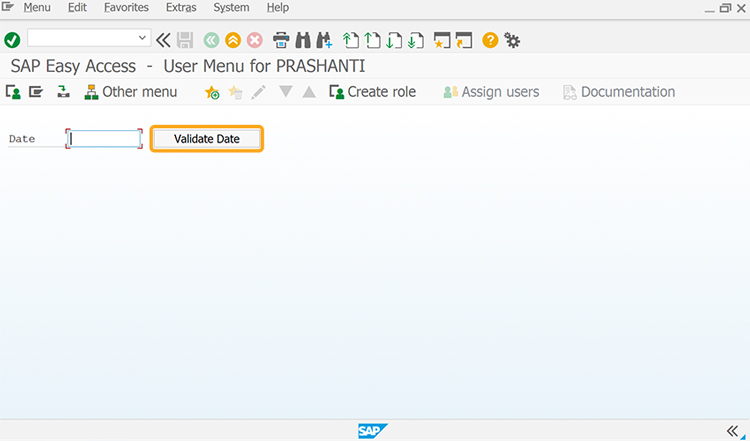Click the red Cancel icon
750x441 pixels.
click(254, 40)
